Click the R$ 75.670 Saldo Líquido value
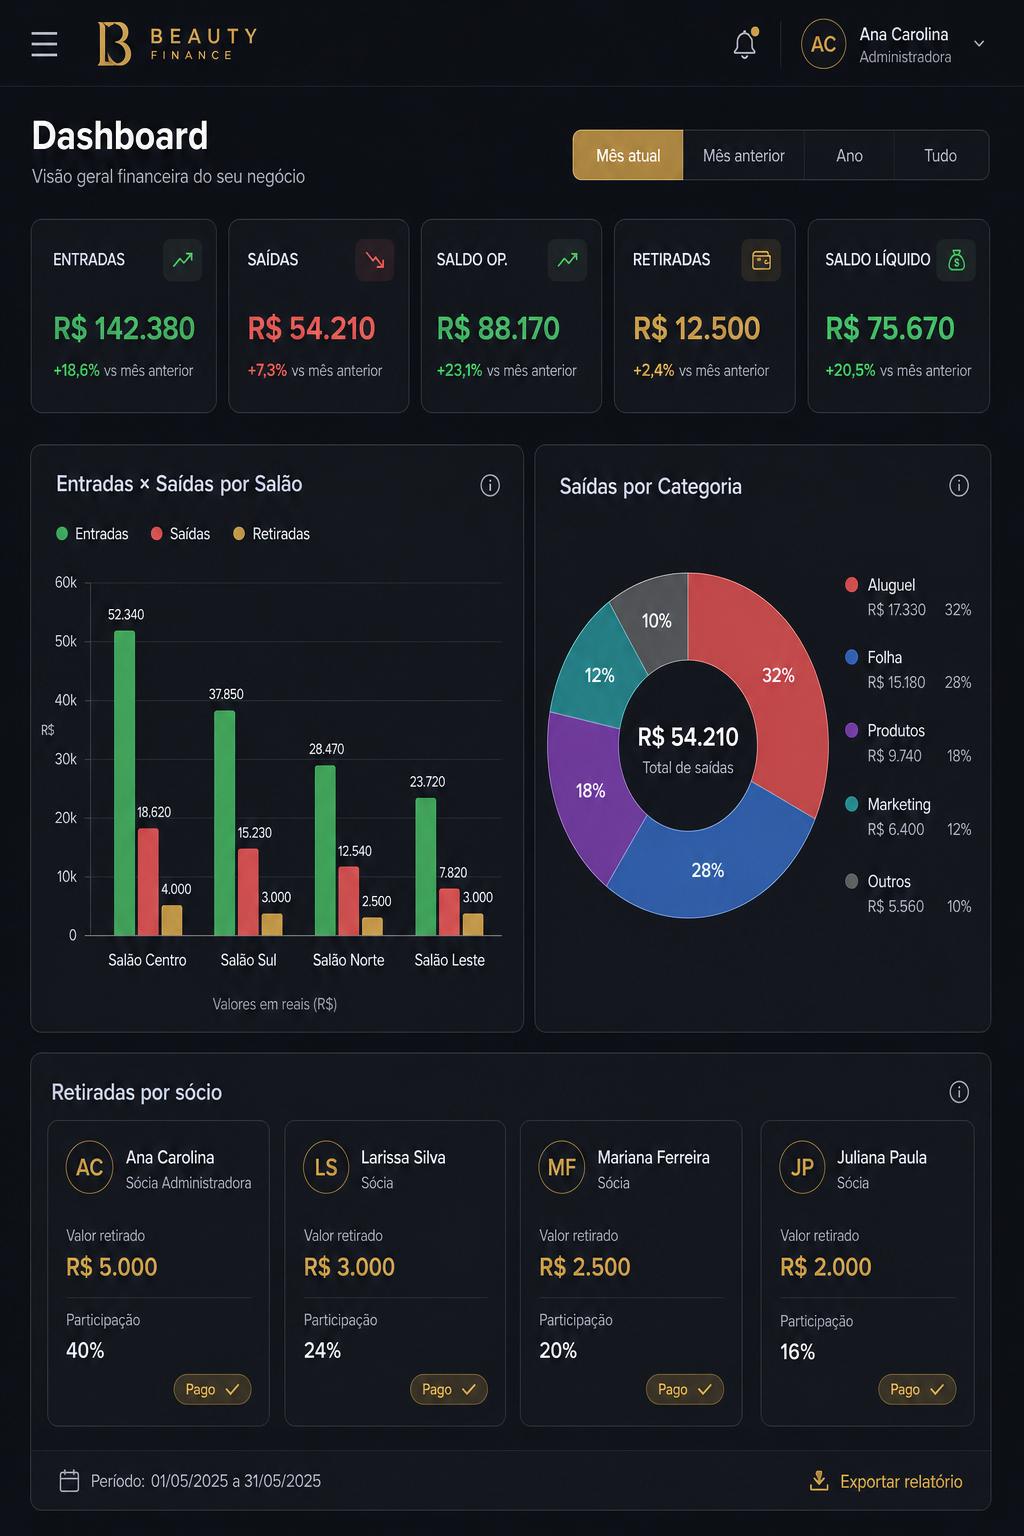Viewport: 1024px width, 1536px height. click(890, 328)
